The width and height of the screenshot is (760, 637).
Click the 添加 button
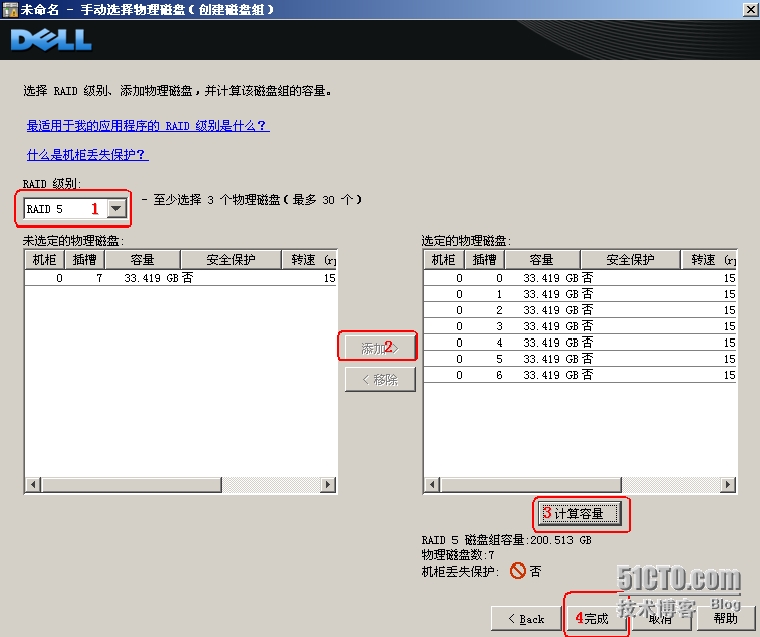tap(380, 348)
